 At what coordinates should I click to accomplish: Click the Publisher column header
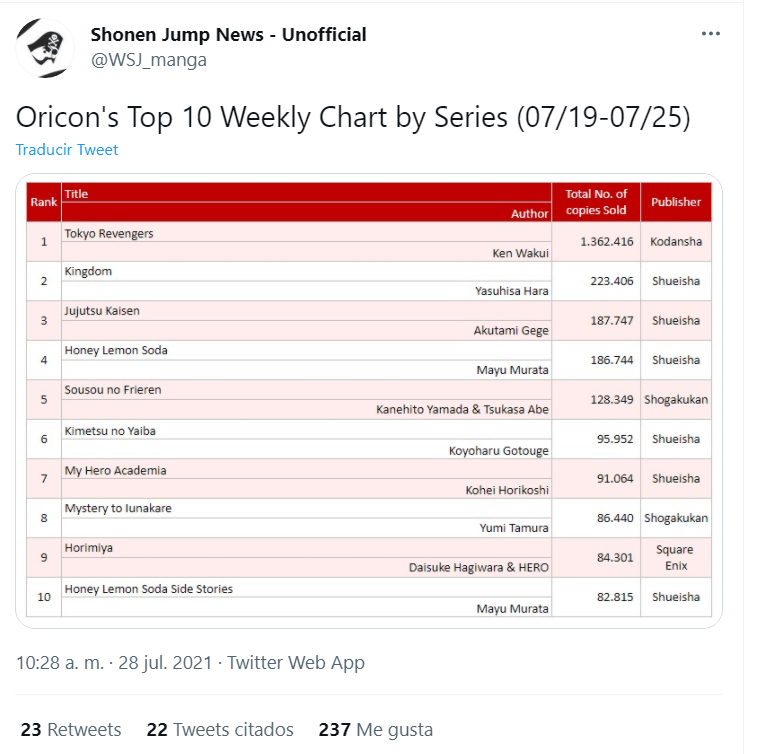pyautogui.click(x=676, y=202)
